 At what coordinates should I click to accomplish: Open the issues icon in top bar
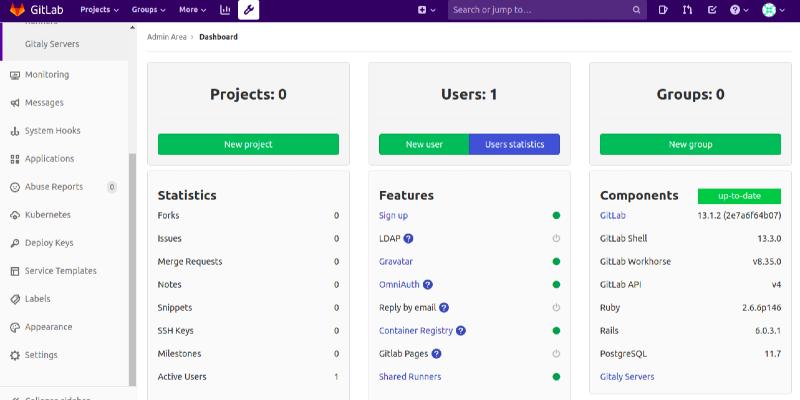click(x=663, y=10)
